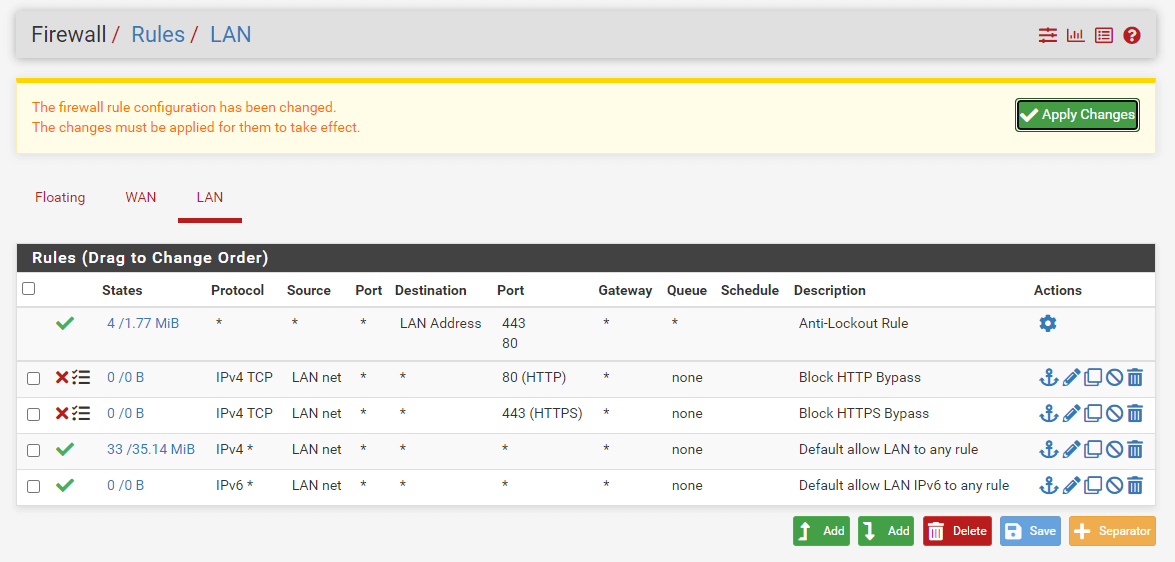Screen dimensions: 1175x562
Task: Open related status bar-chart icon in header
Action: pos(1075,35)
